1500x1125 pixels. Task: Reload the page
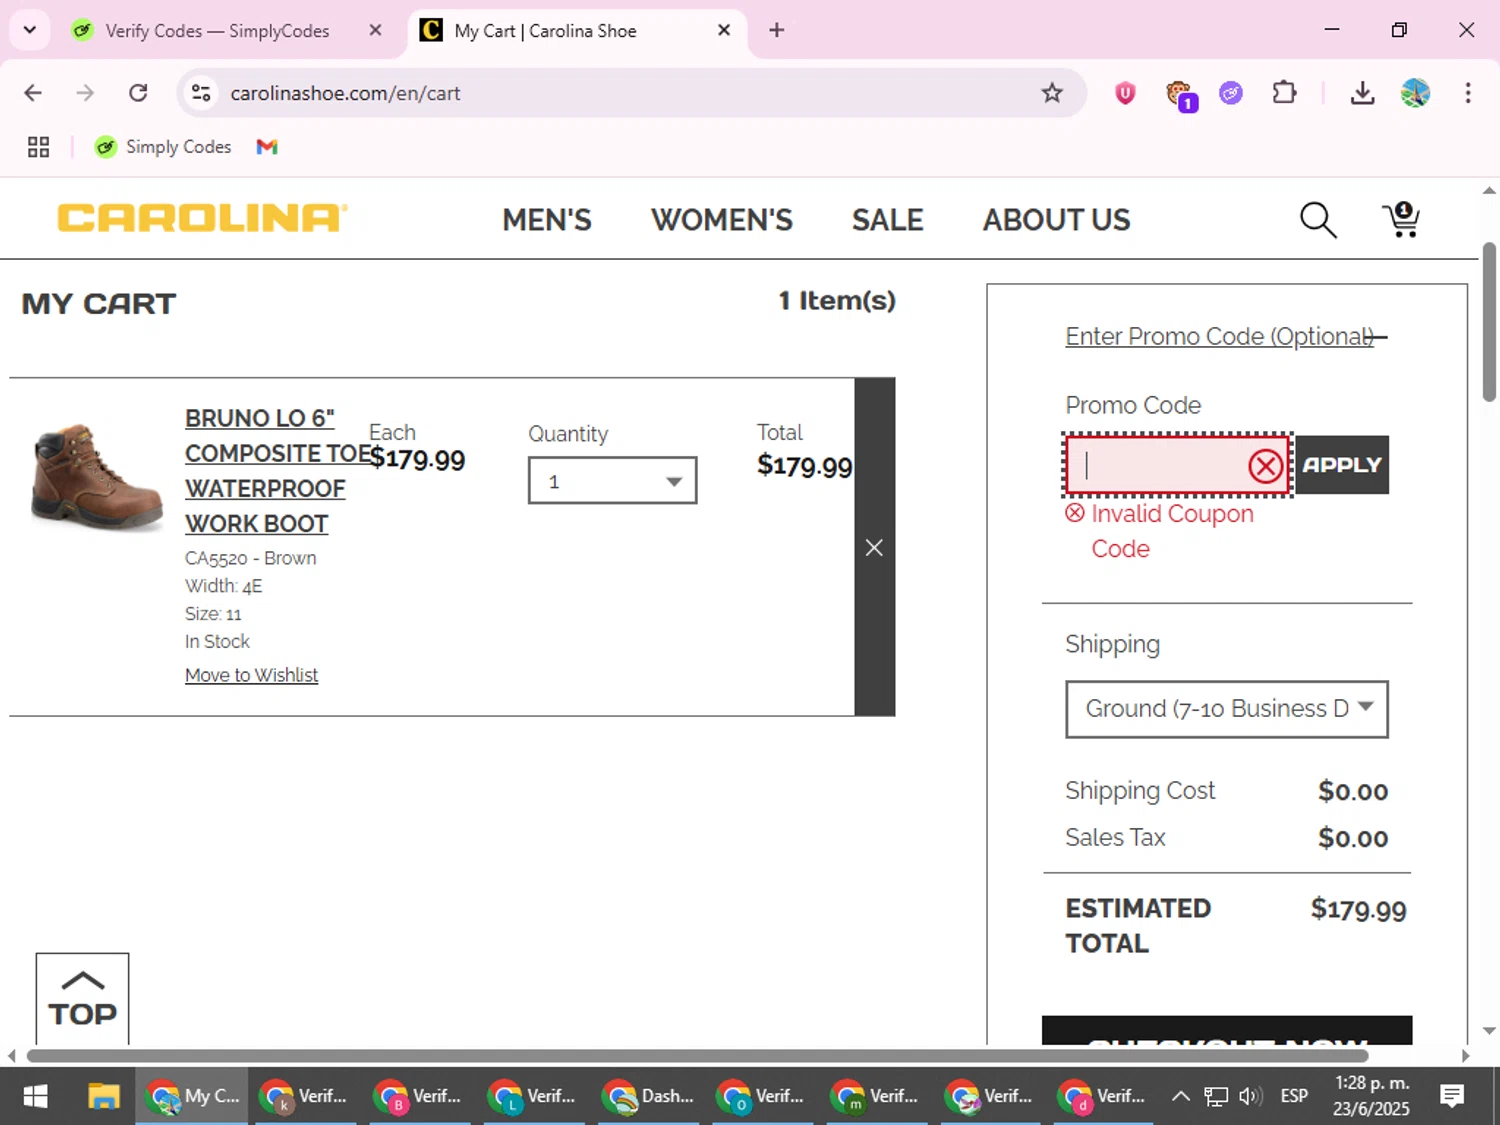click(138, 93)
